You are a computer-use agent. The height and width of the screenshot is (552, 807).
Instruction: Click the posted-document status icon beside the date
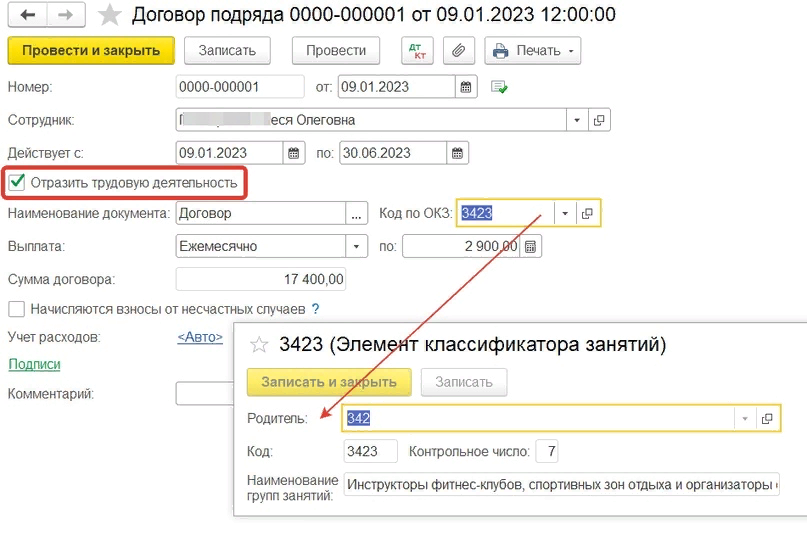(499, 87)
